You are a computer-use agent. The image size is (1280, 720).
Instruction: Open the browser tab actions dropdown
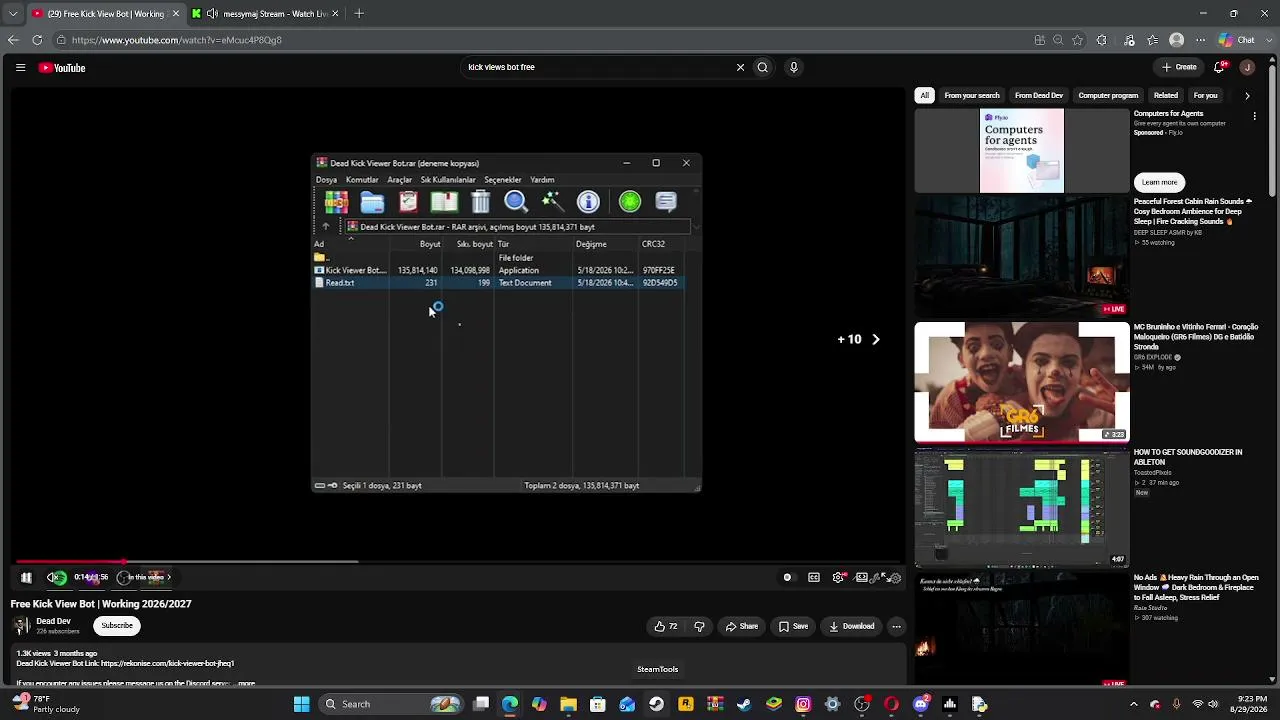point(13,14)
